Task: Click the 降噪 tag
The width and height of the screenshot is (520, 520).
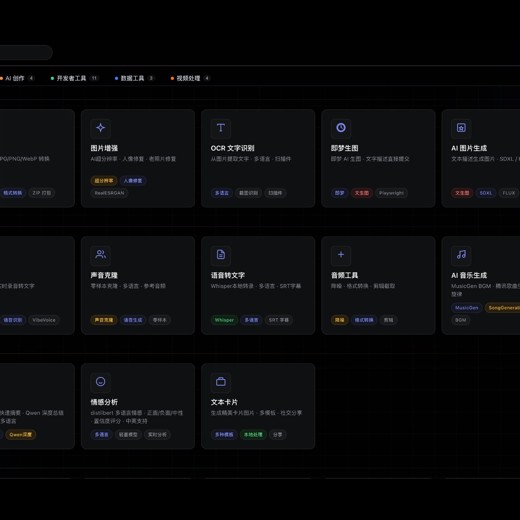Action: [x=340, y=320]
